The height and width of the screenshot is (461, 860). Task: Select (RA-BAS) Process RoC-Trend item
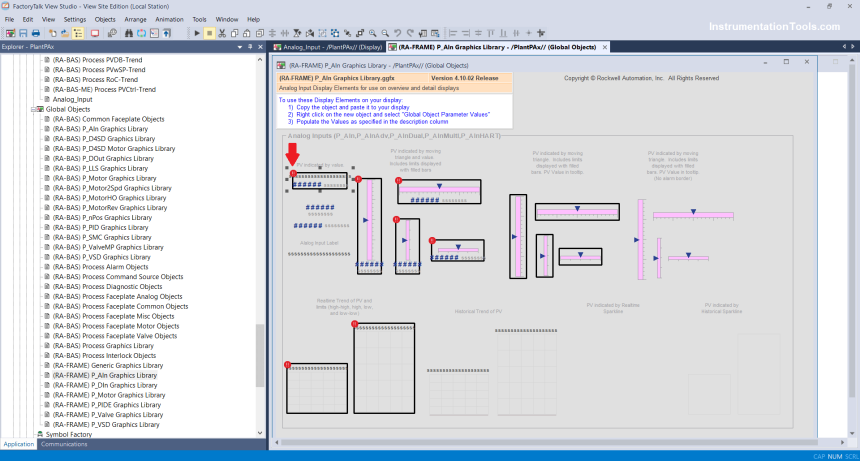tap(95, 79)
